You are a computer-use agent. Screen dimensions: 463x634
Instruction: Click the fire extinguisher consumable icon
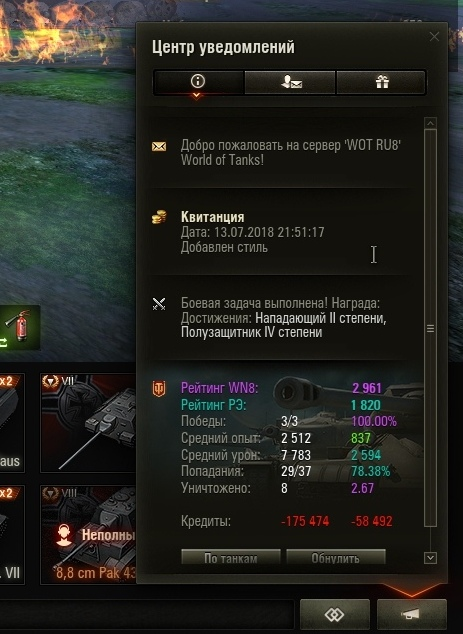click(20, 327)
